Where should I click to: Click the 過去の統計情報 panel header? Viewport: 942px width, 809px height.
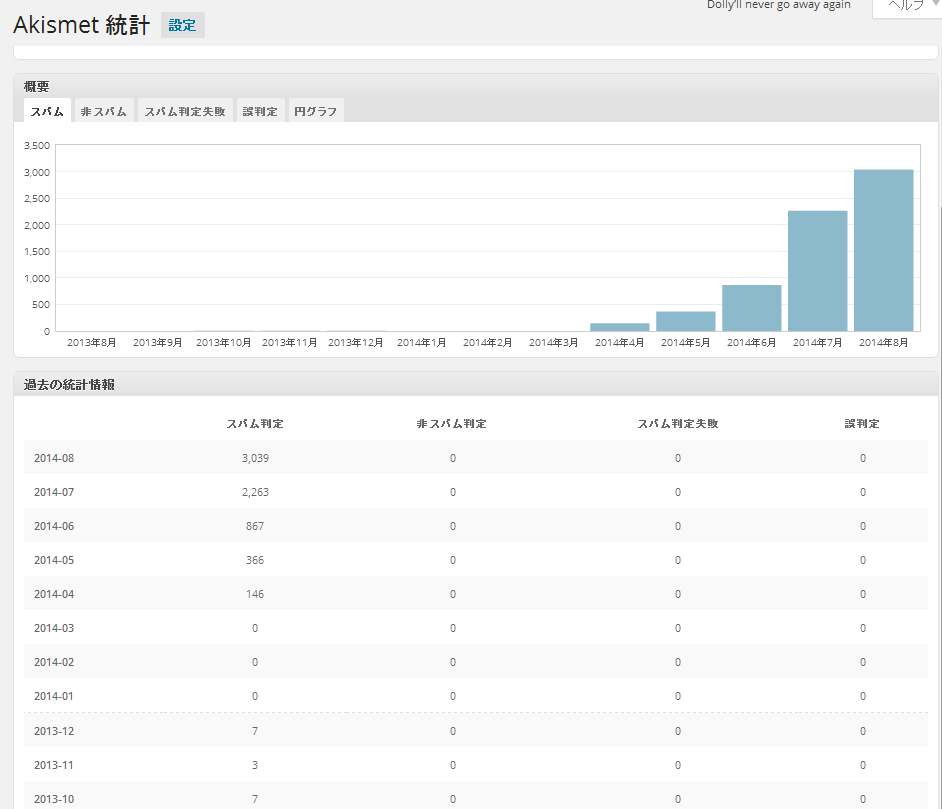pos(69,384)
